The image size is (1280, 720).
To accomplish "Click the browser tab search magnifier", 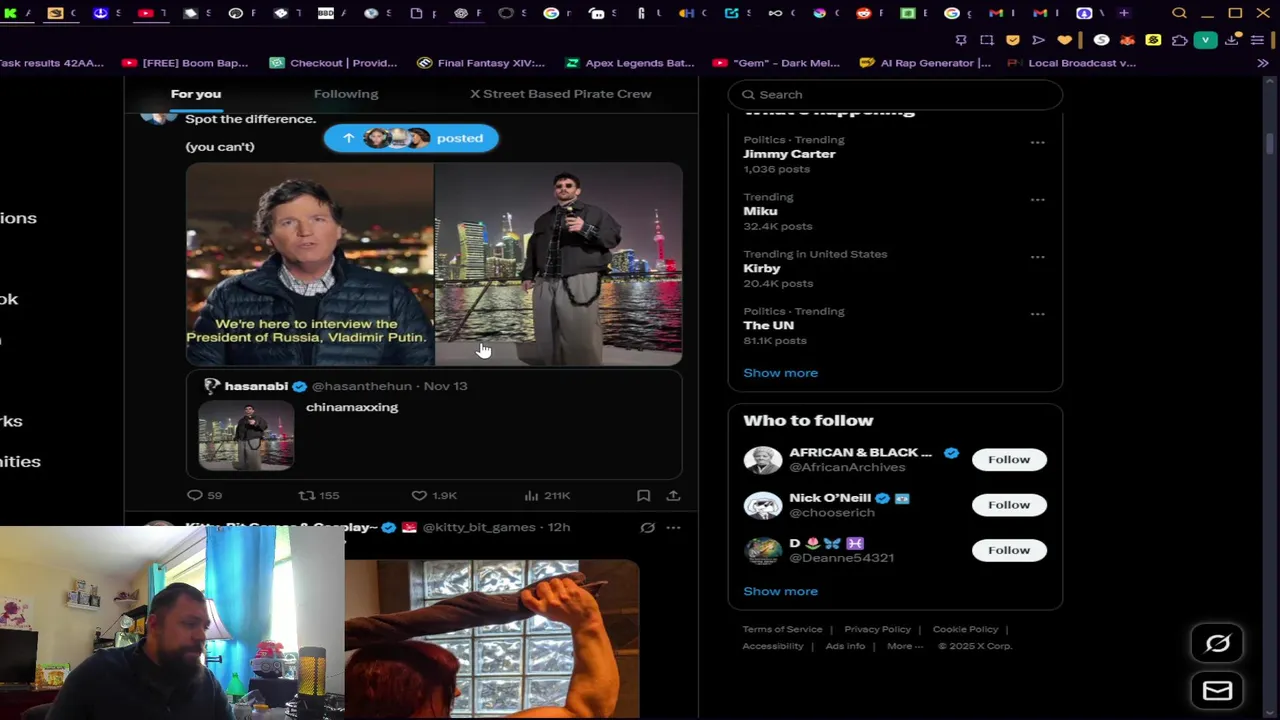I will pyautogui.click(x=1179, y=13).
